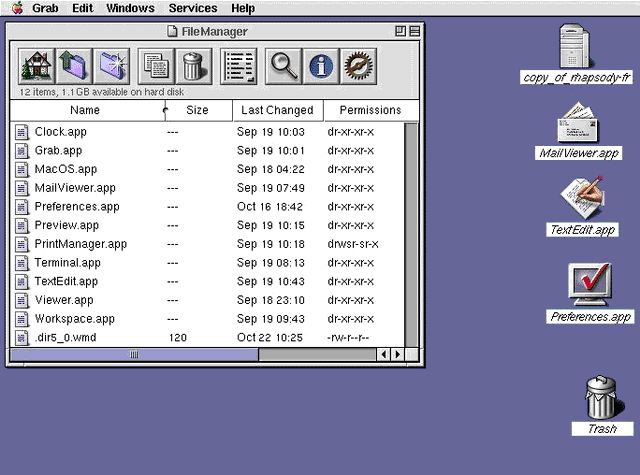Viewport: 640px width, 475px height.
Task: Create a new folder with sparkle icon
Action: [111, 66]
